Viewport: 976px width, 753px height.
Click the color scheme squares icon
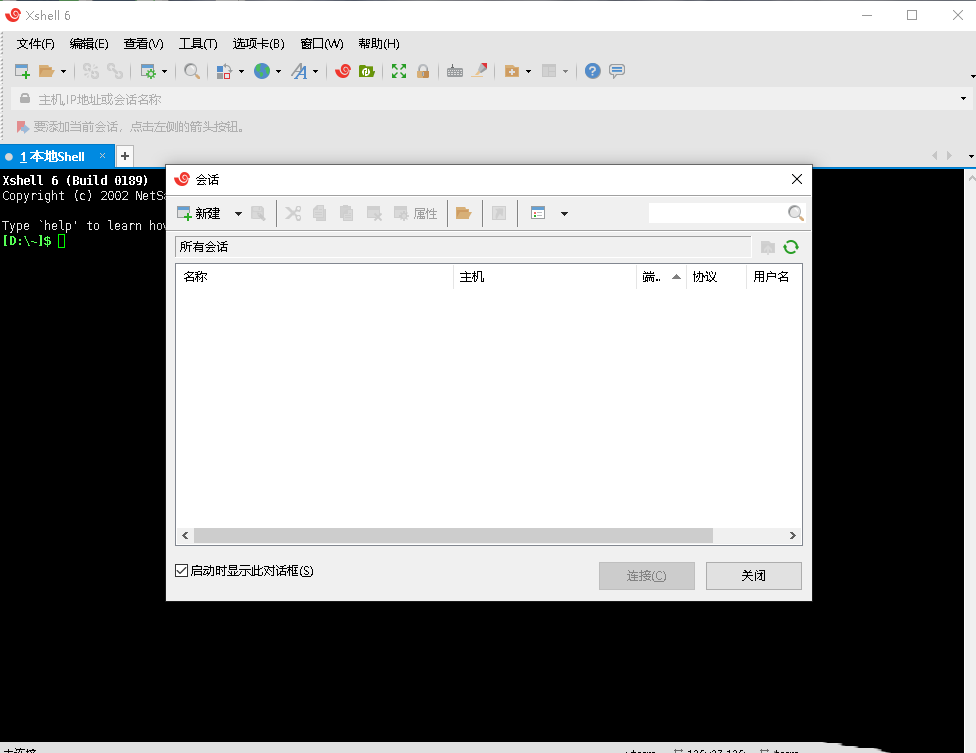pyautogui.click(x=224, y=72)
